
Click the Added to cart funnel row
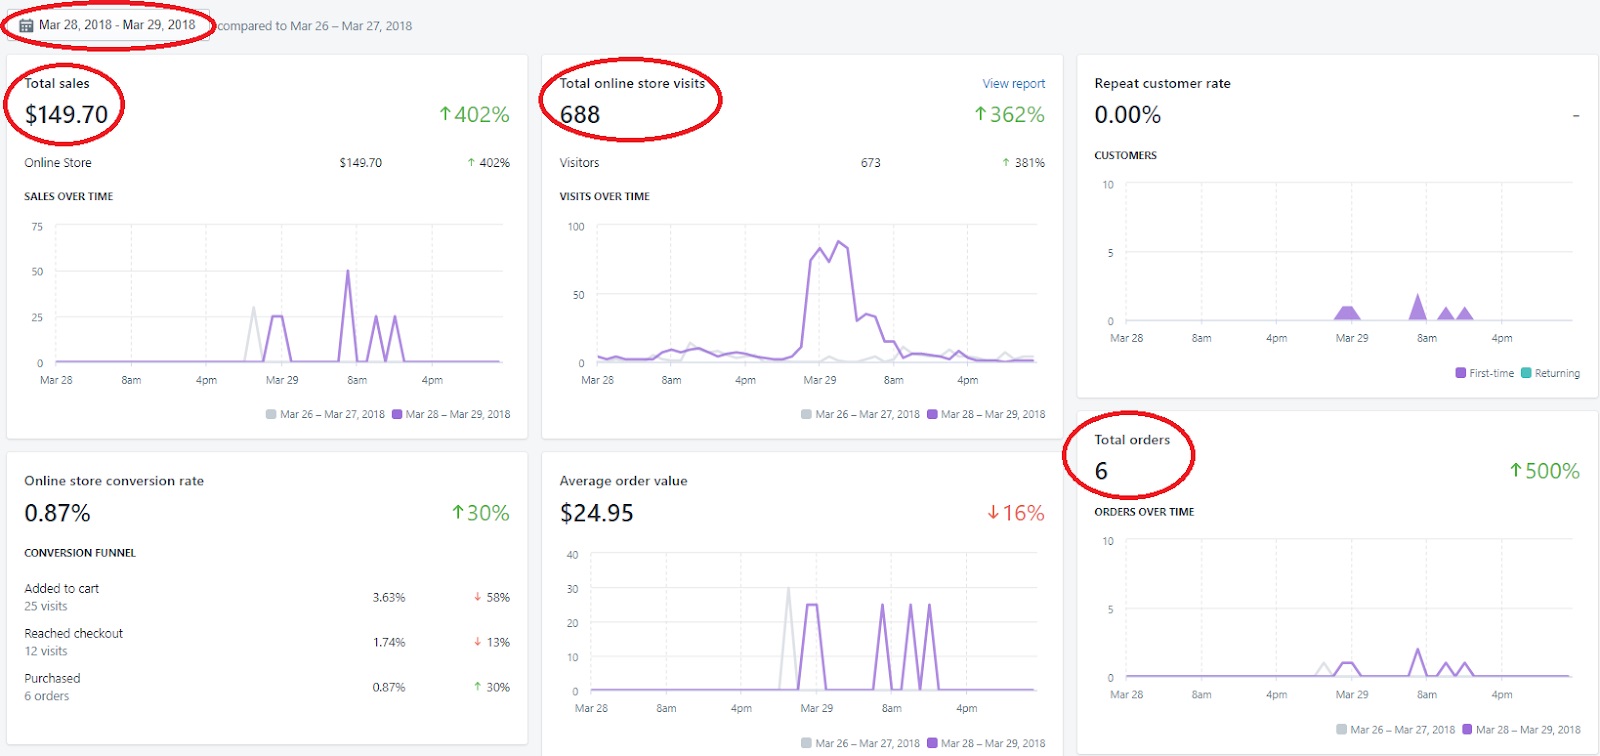(x=267, y=597)
